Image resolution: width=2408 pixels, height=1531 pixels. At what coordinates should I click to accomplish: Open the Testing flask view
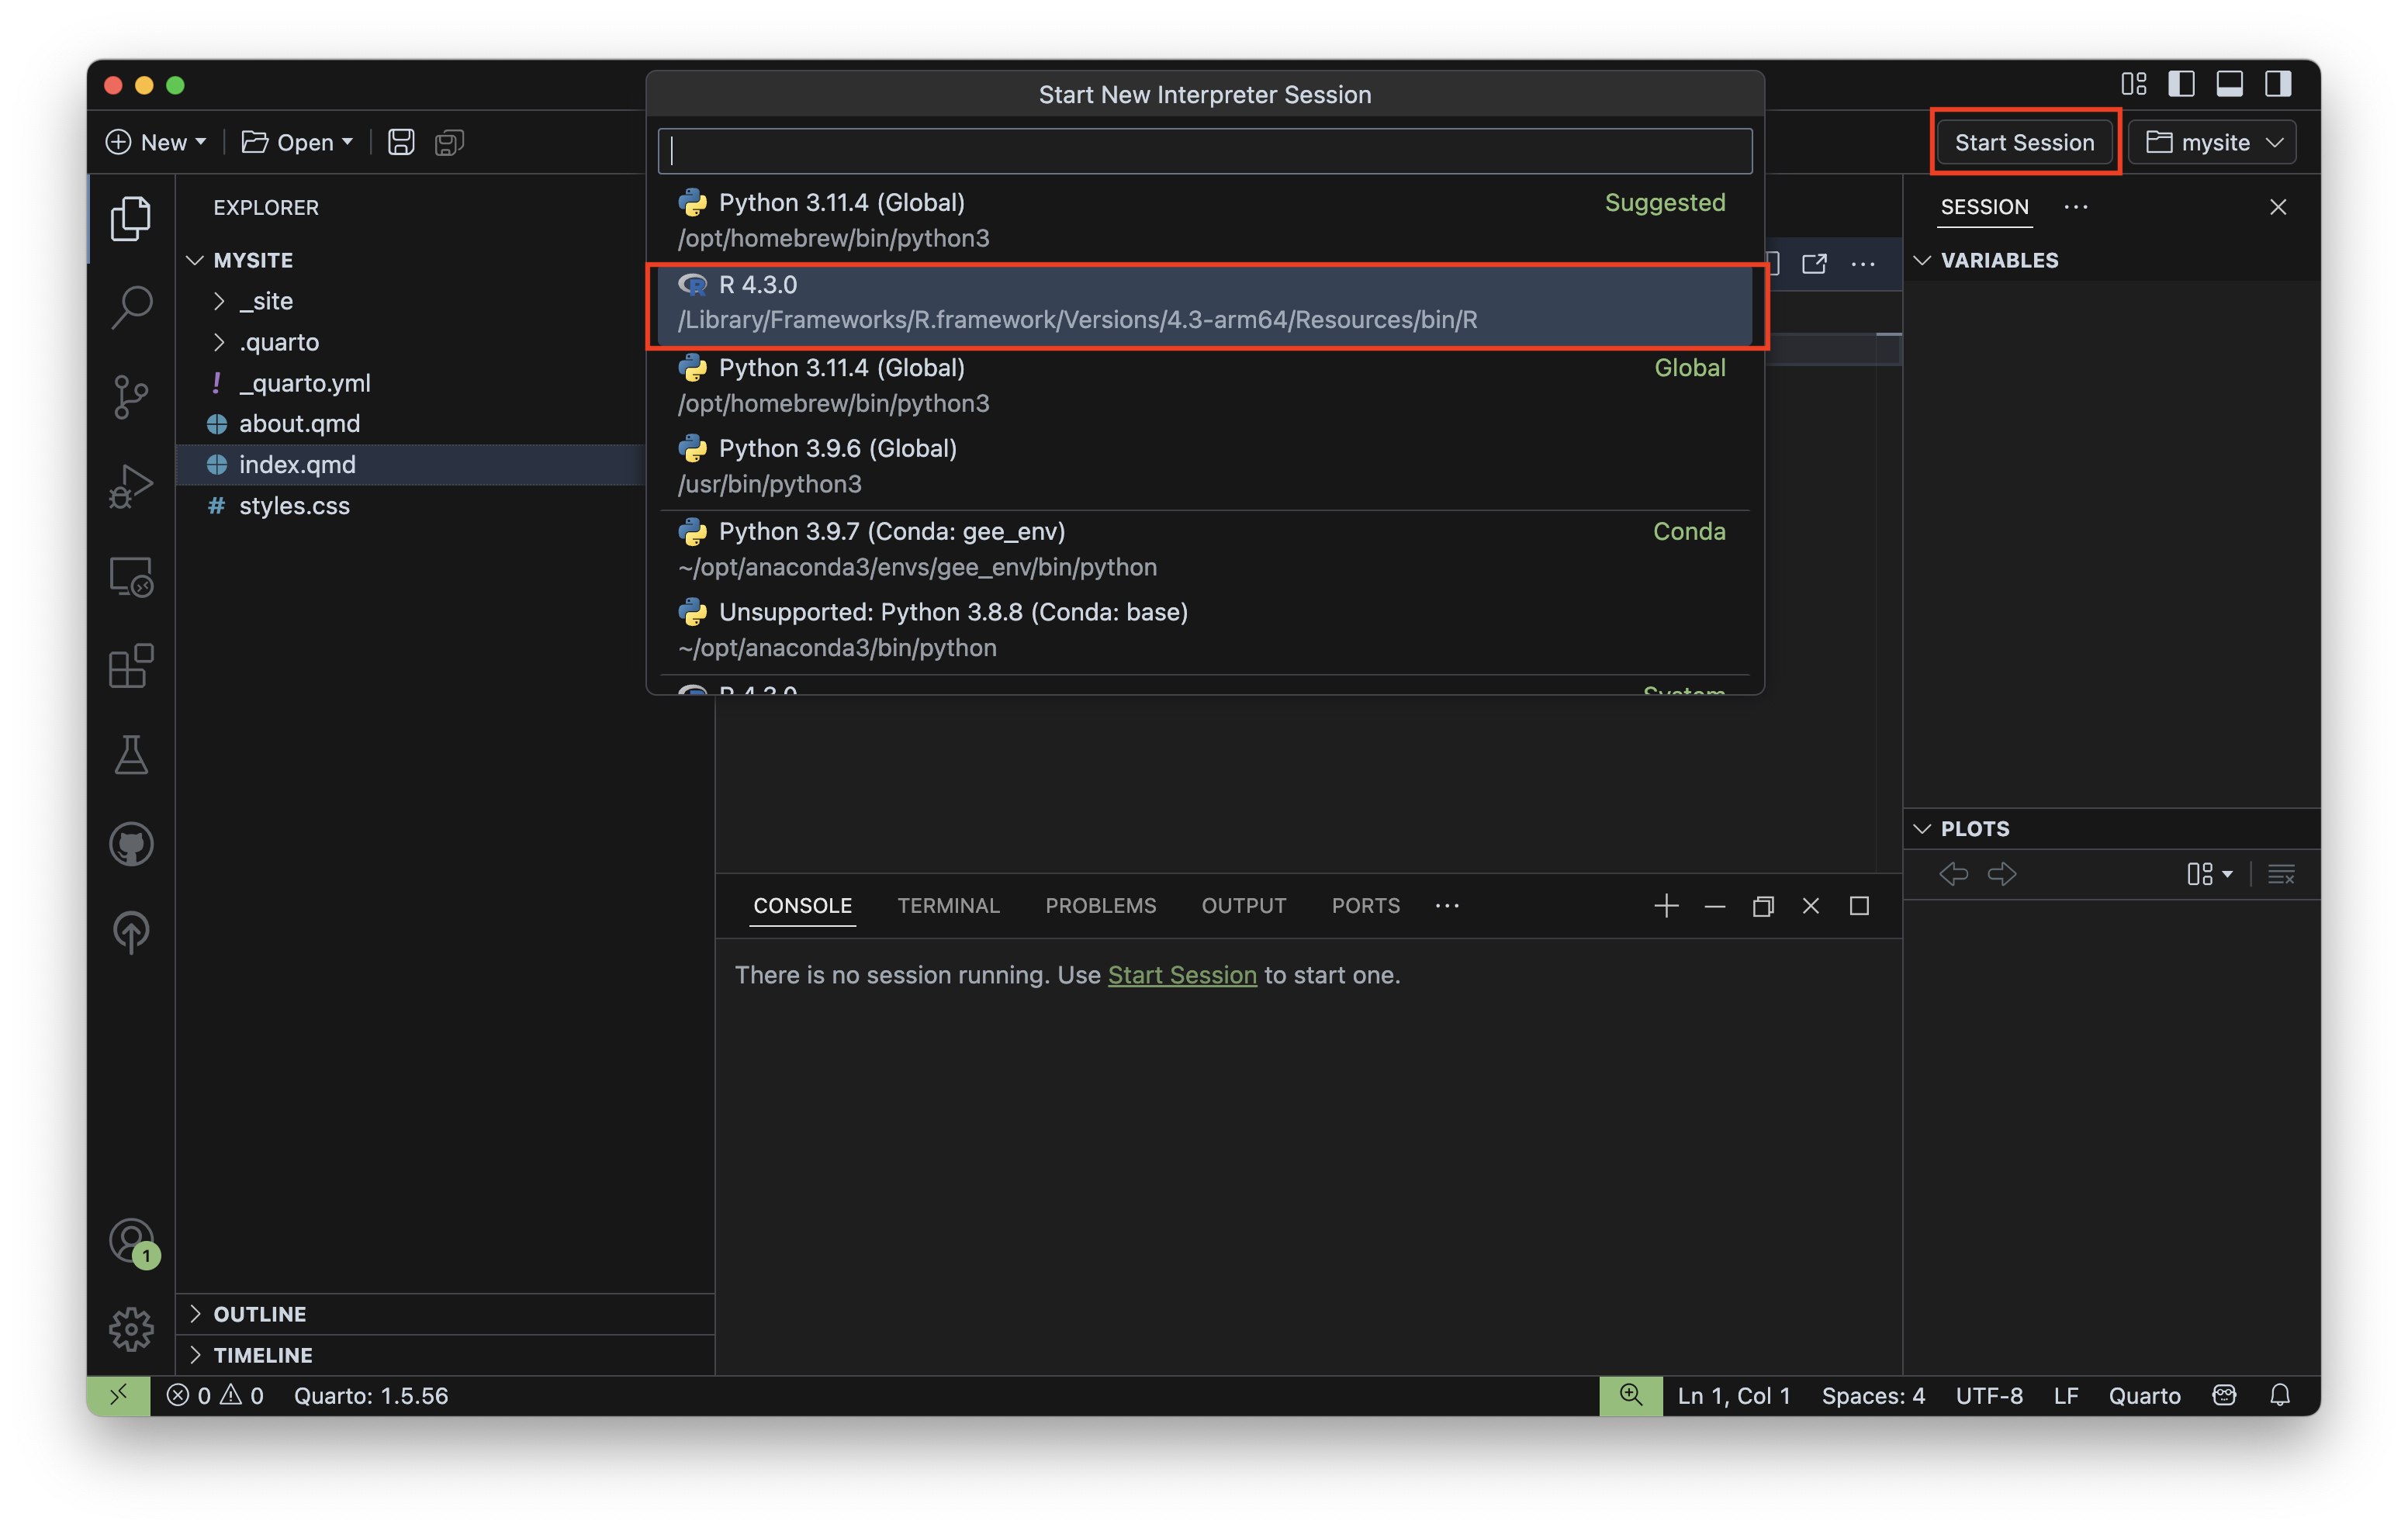(x=131, y=755)
